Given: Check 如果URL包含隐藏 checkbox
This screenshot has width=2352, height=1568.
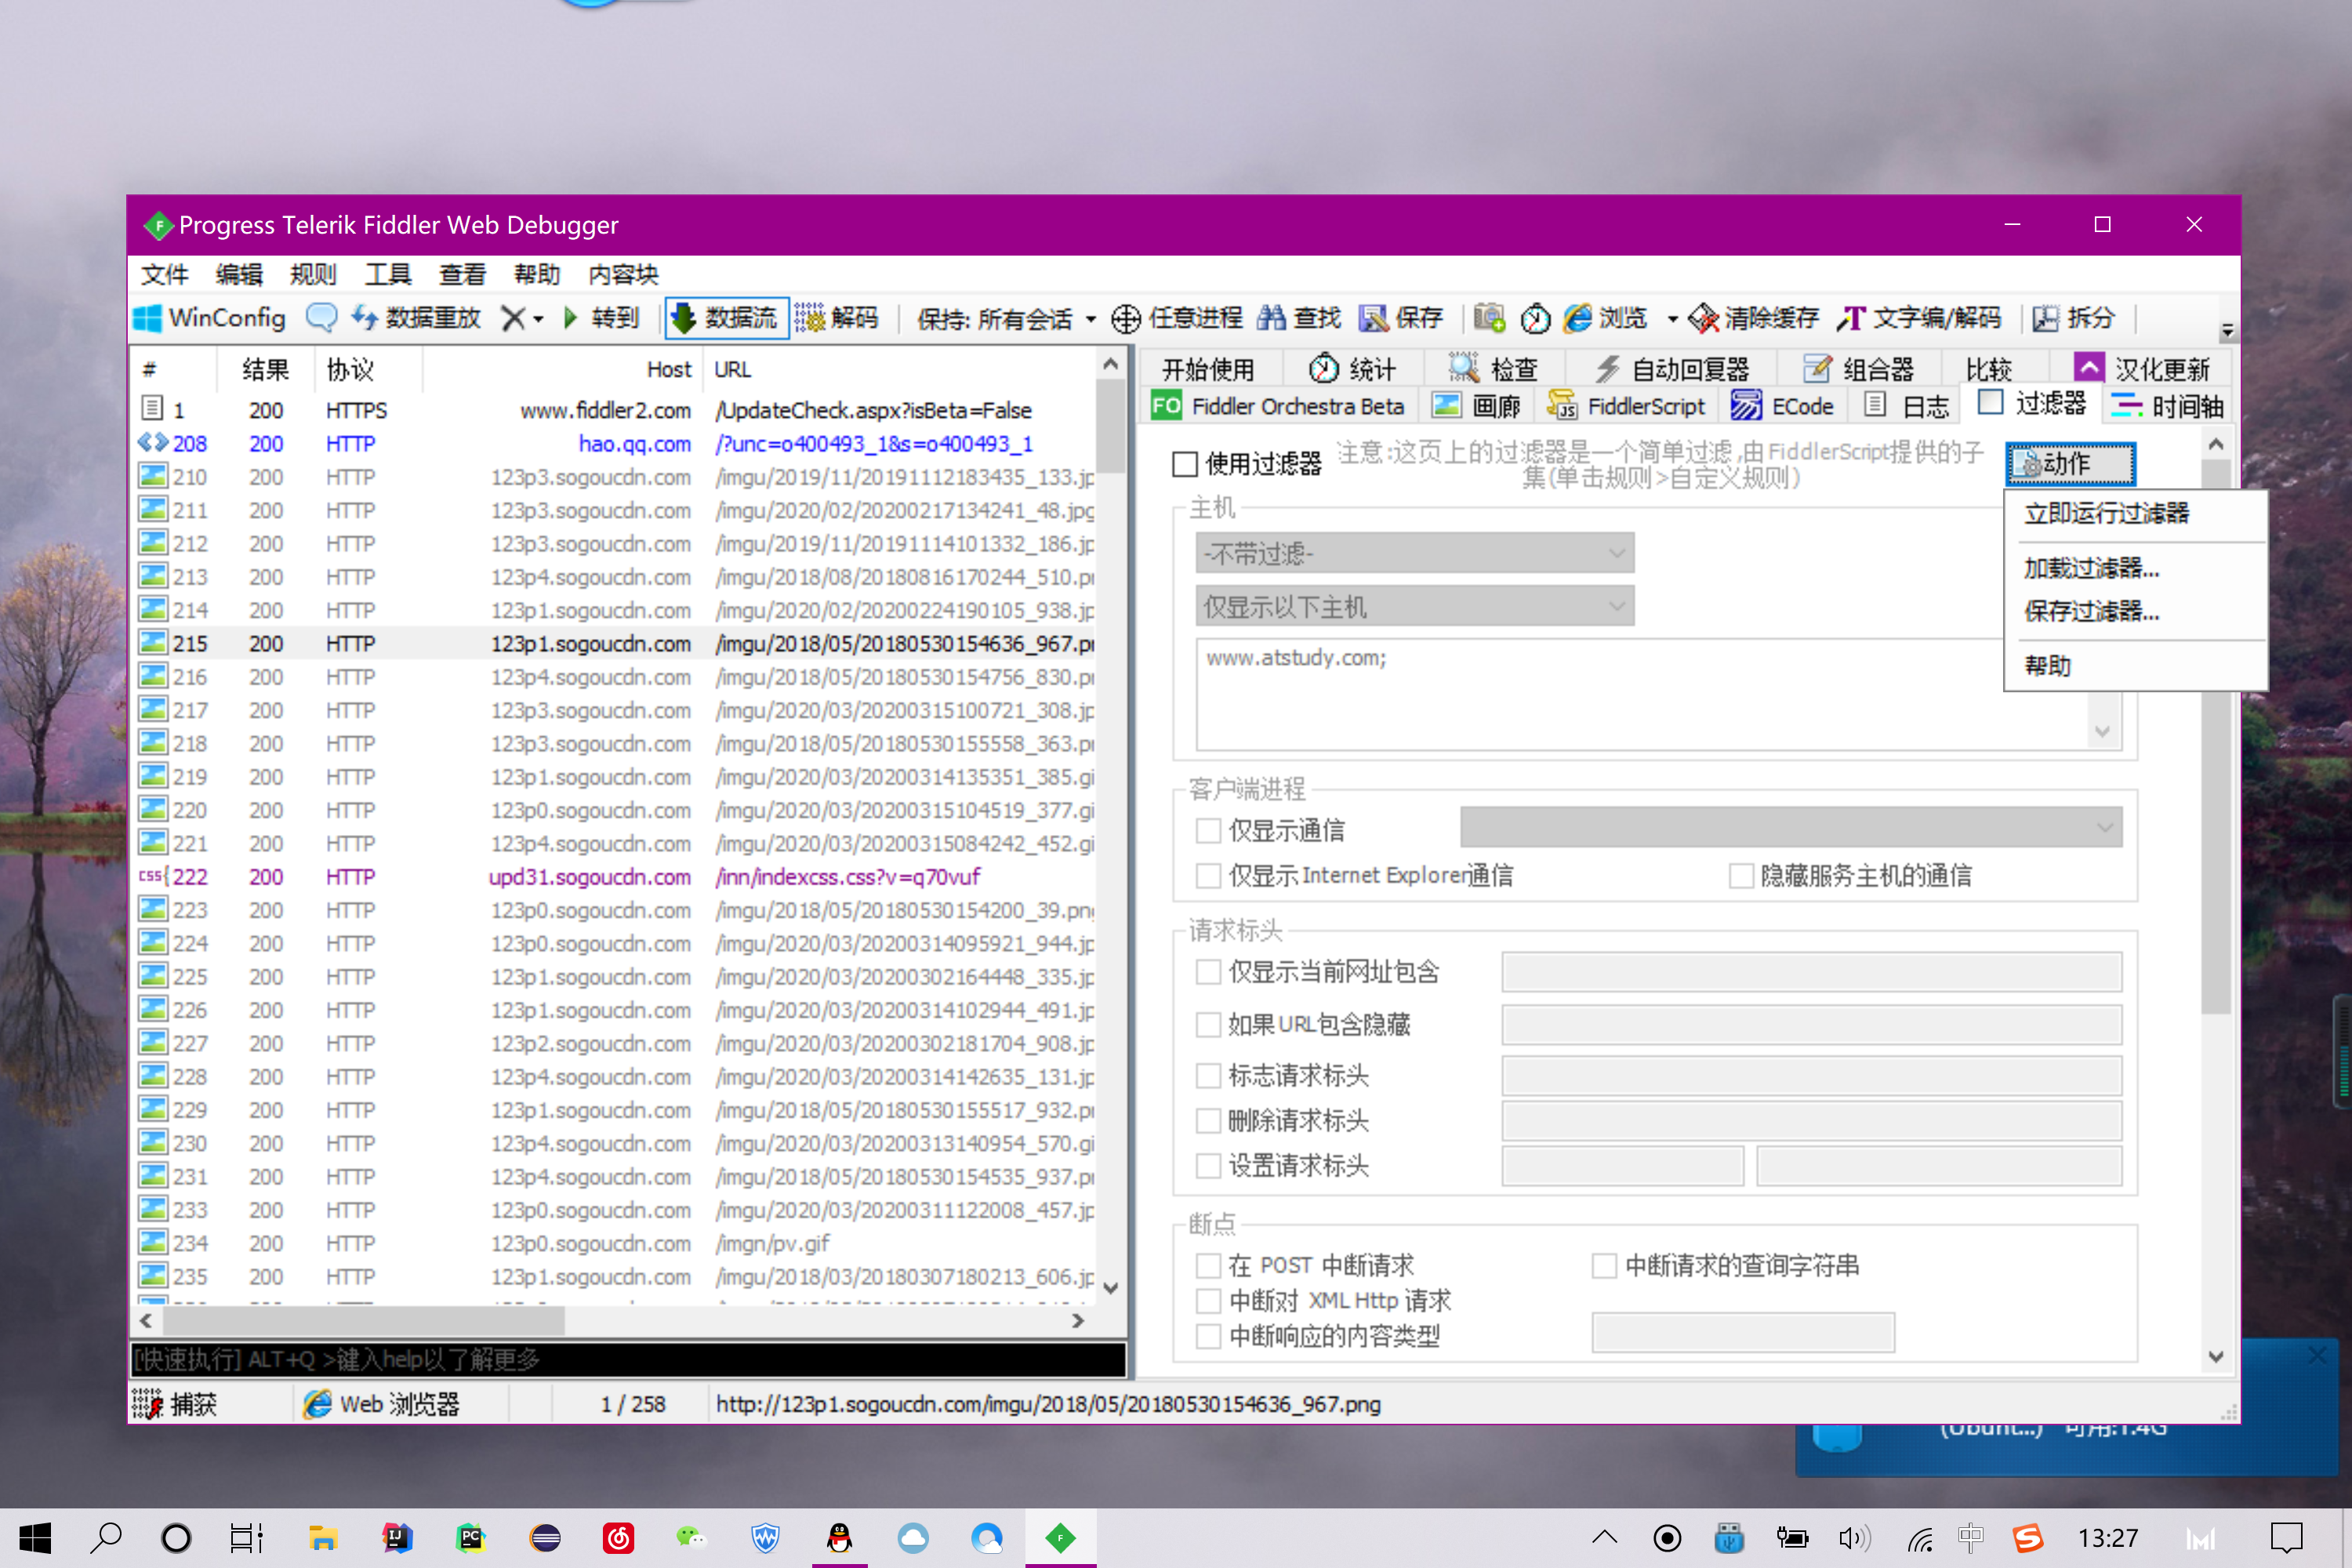Looking at the screenshot, I should point(1208,1024).
